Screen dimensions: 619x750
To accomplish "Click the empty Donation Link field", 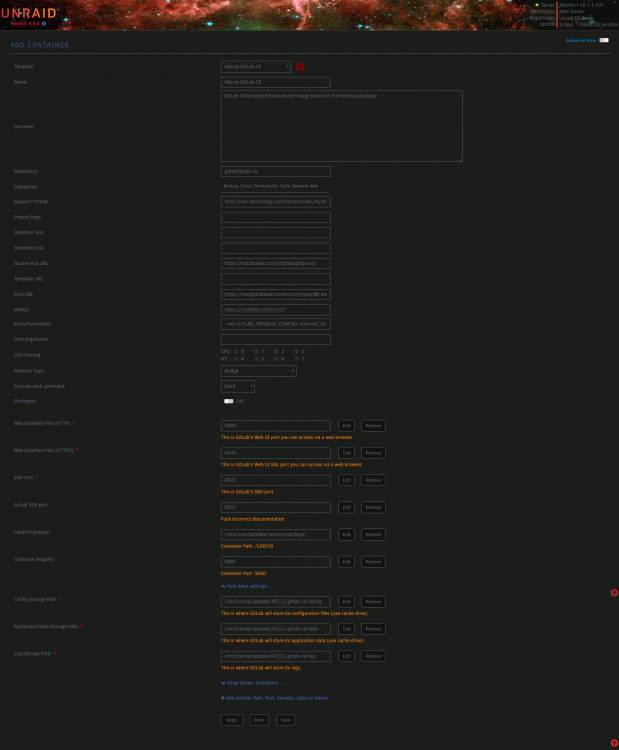I will point(276,248).
